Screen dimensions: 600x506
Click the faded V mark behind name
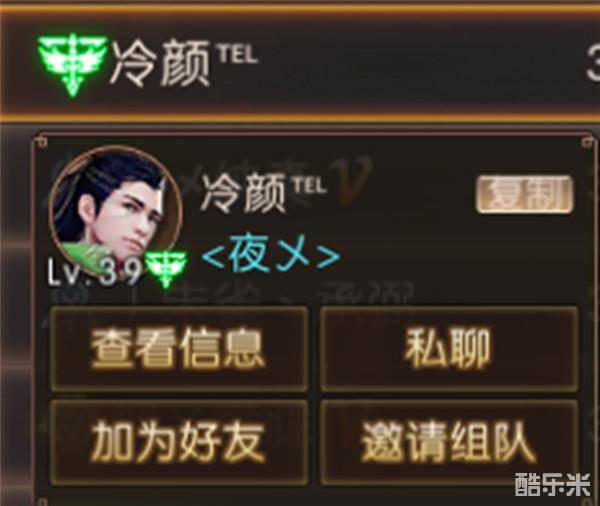pyautogui.click(x=351, y=181)
